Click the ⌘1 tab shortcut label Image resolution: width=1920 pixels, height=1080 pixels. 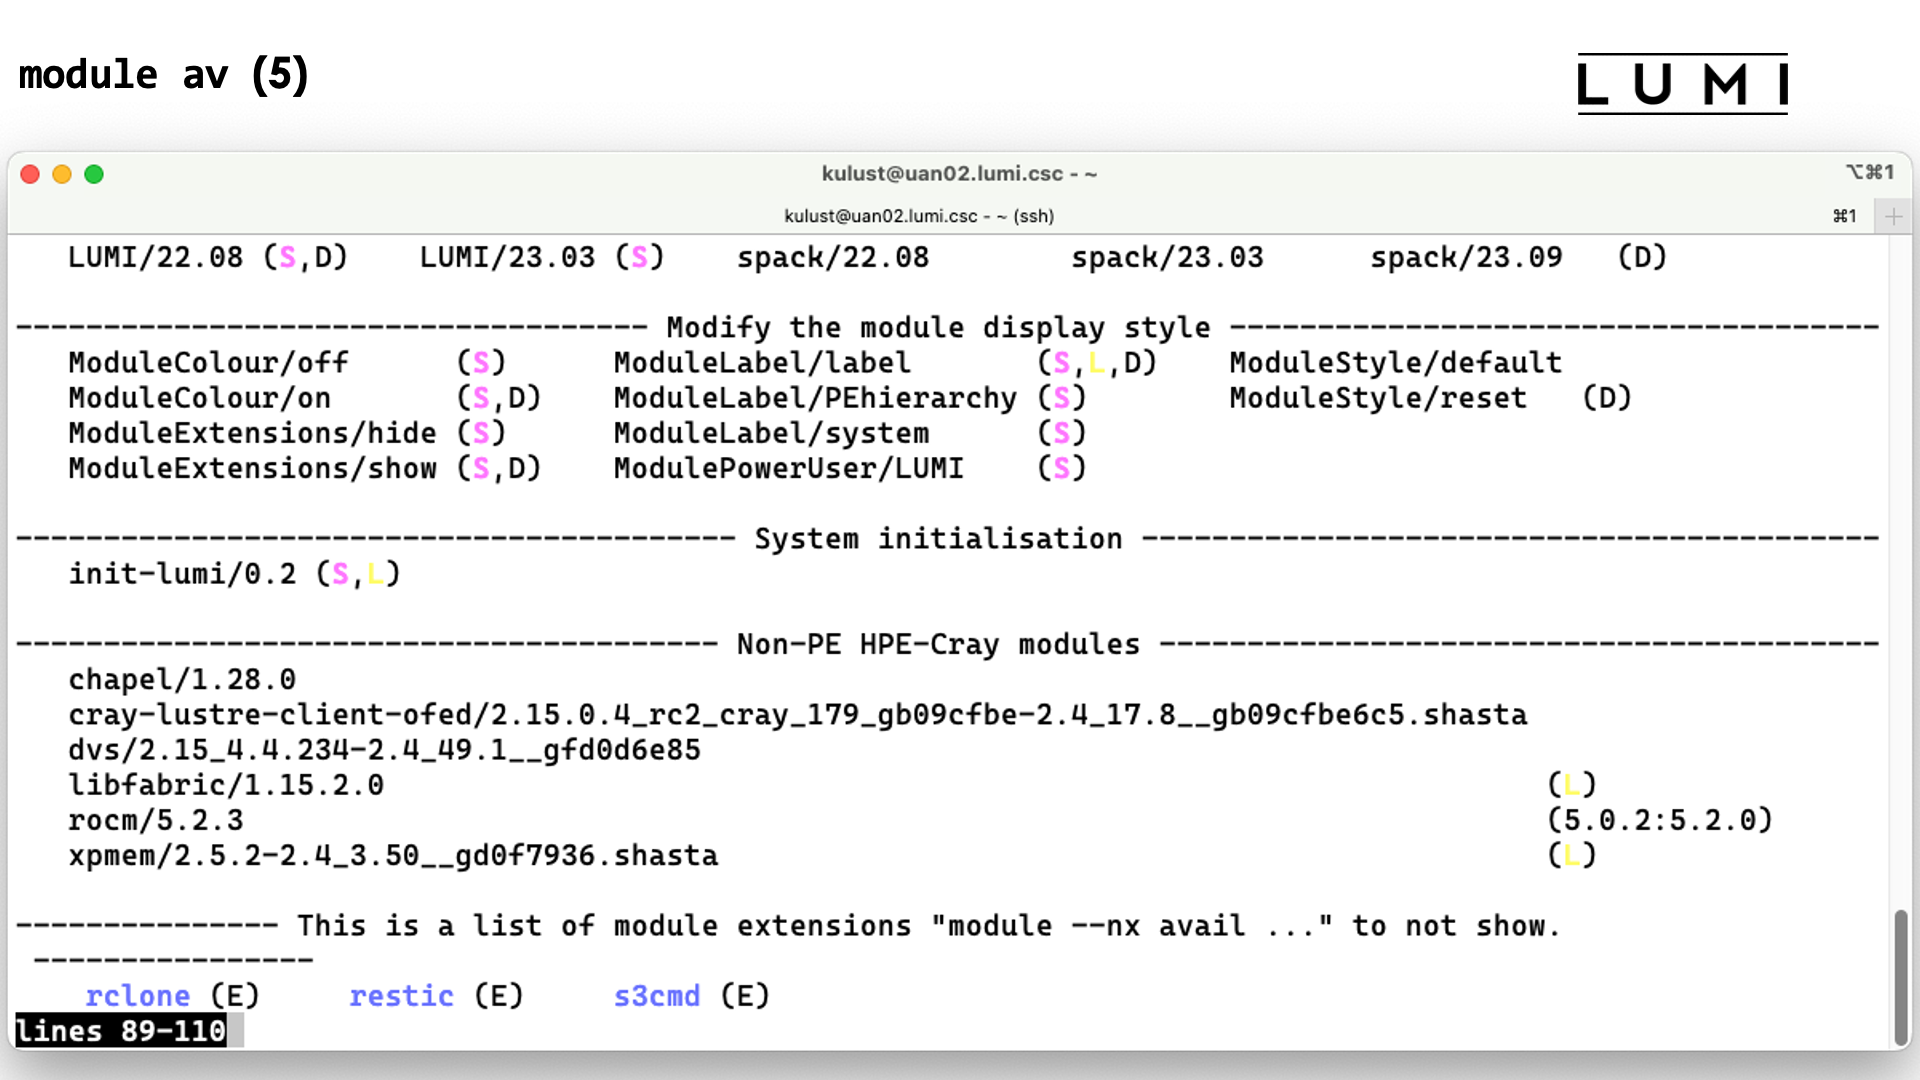pyautogui.click(x=1845, y=216)
